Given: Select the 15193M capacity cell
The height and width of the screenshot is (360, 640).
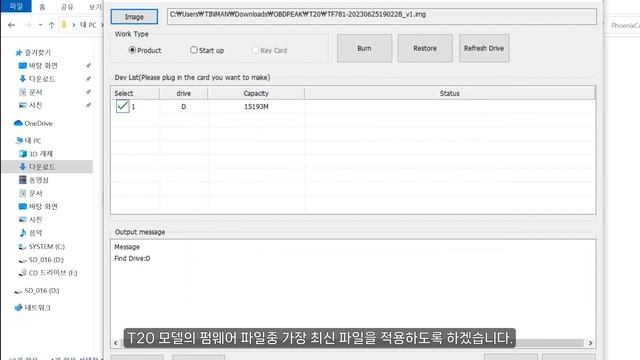Looking at the screenshot, I should [x=256, y=107].
